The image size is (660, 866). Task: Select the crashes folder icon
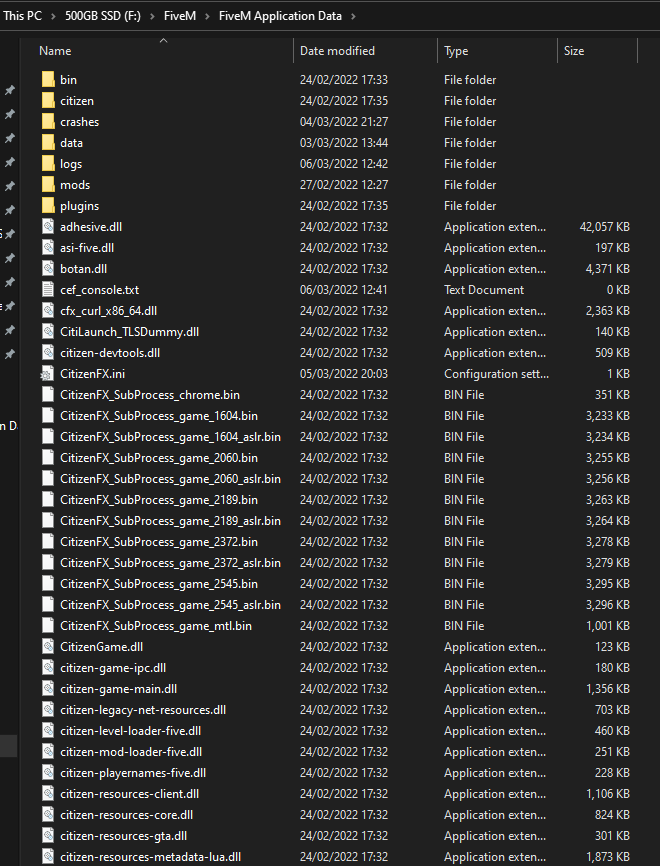click(48, 122)
